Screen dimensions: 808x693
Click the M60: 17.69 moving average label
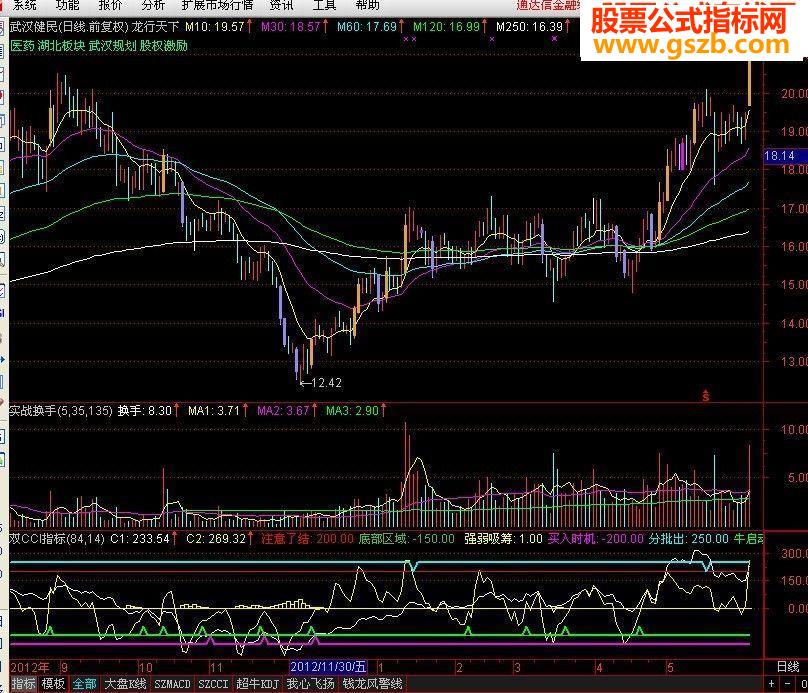tap(370, 26)
